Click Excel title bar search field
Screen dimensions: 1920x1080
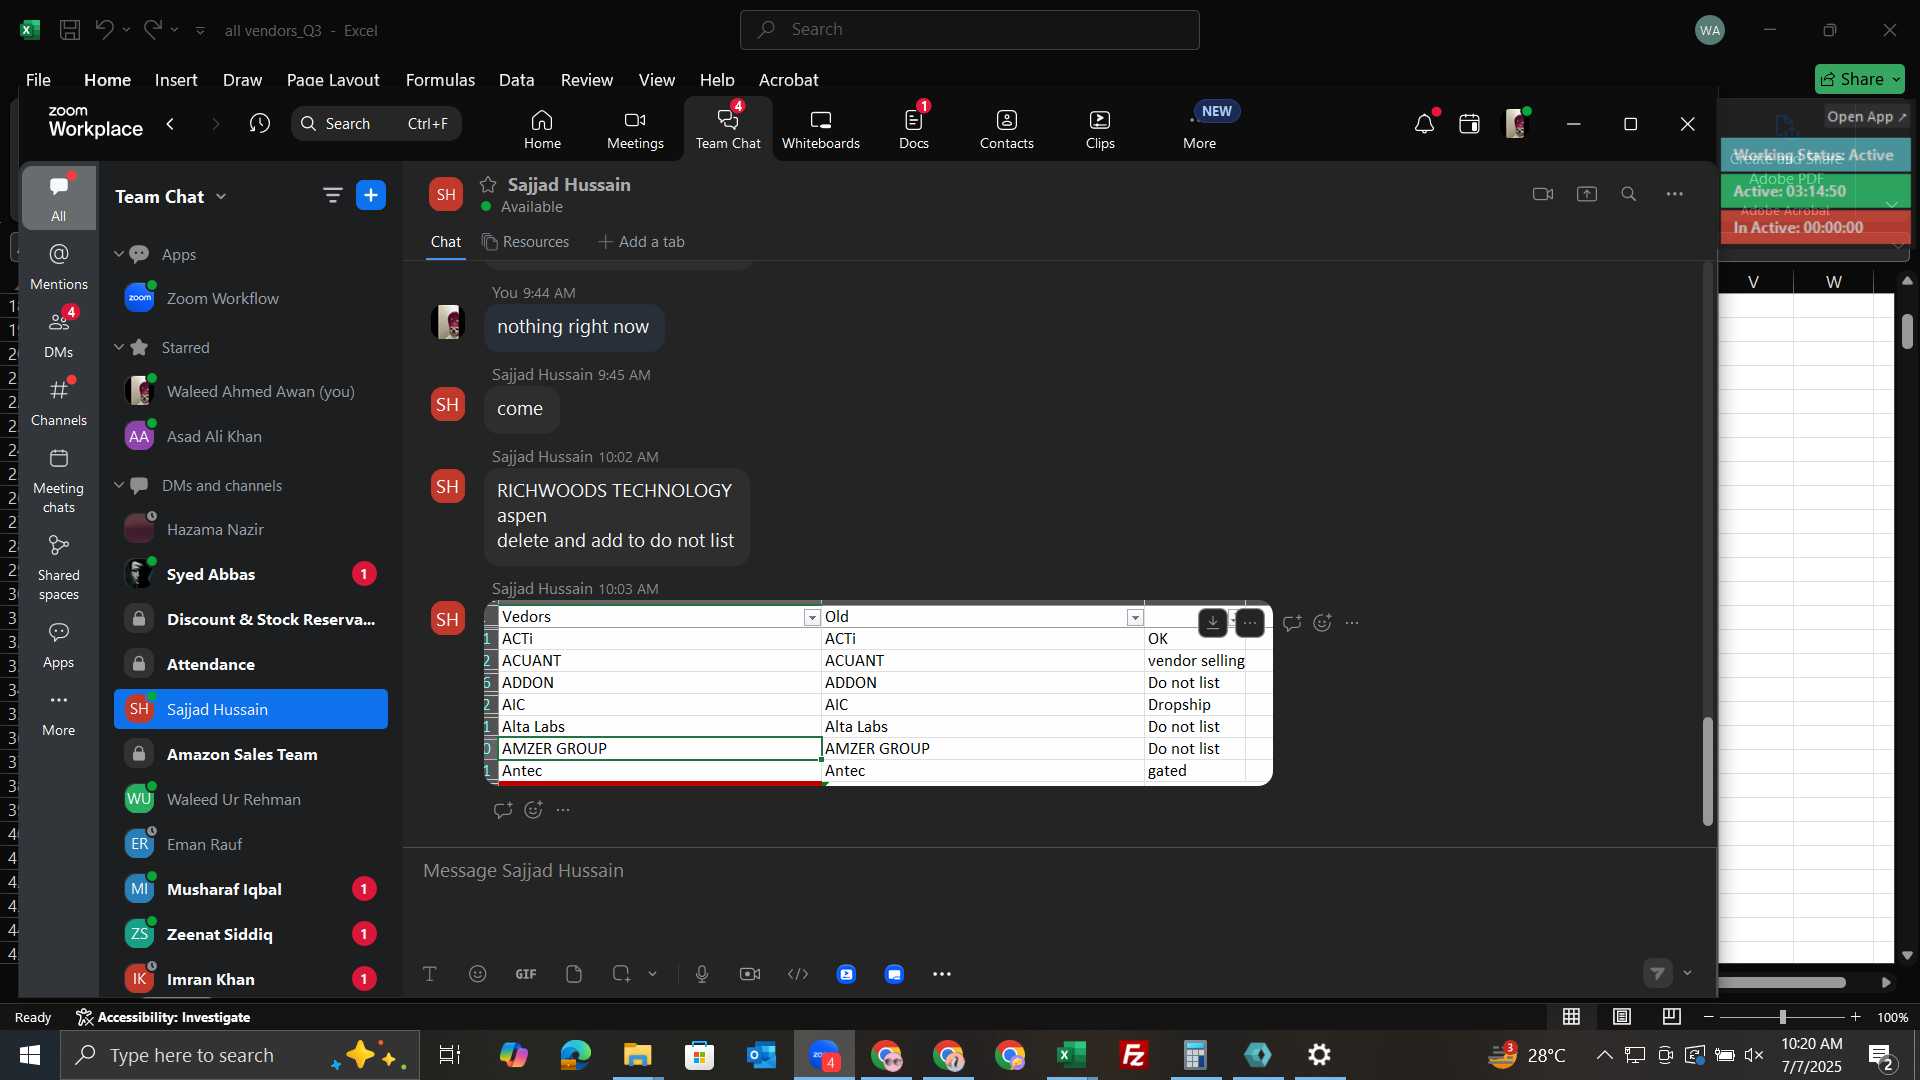click(x=969, y=30)
